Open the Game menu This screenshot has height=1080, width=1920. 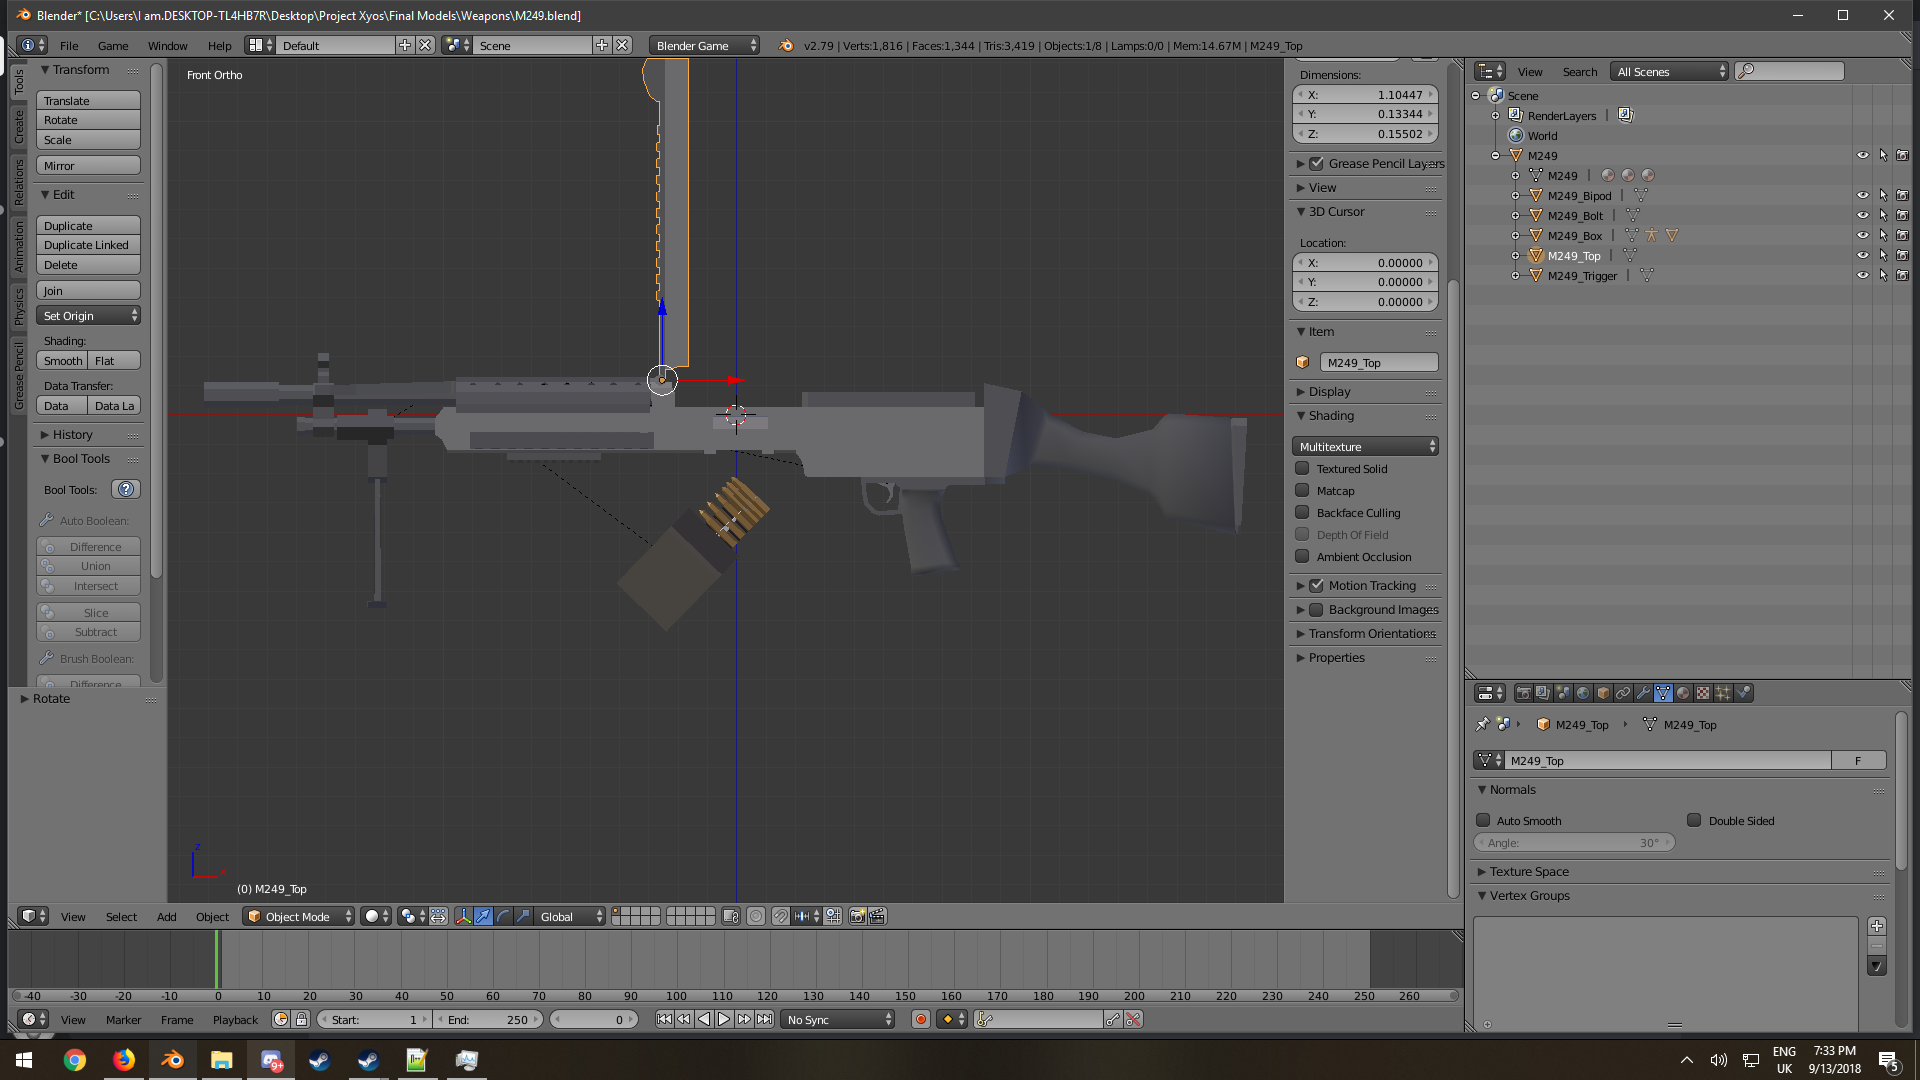(x=113, y=46)
